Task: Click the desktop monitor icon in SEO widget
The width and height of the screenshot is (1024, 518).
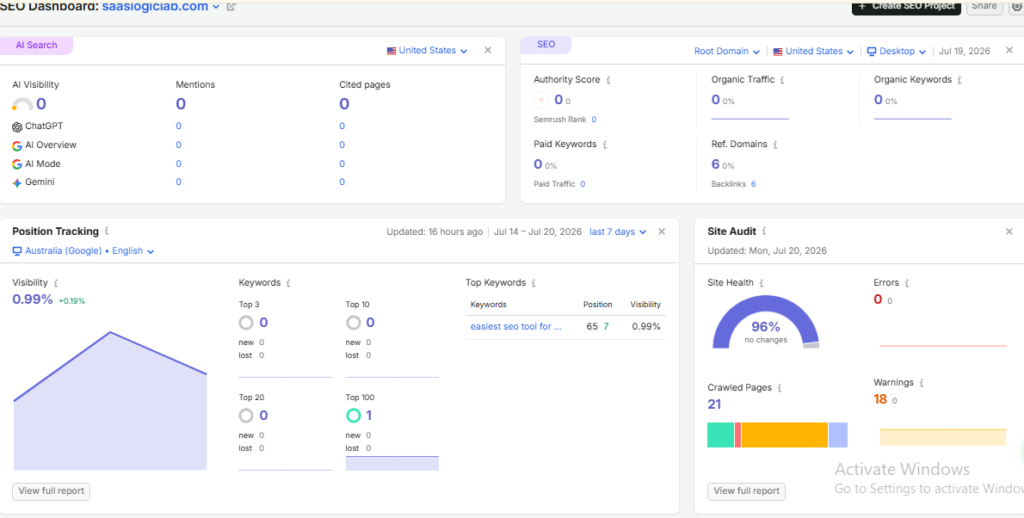Action: click(871, 51)
